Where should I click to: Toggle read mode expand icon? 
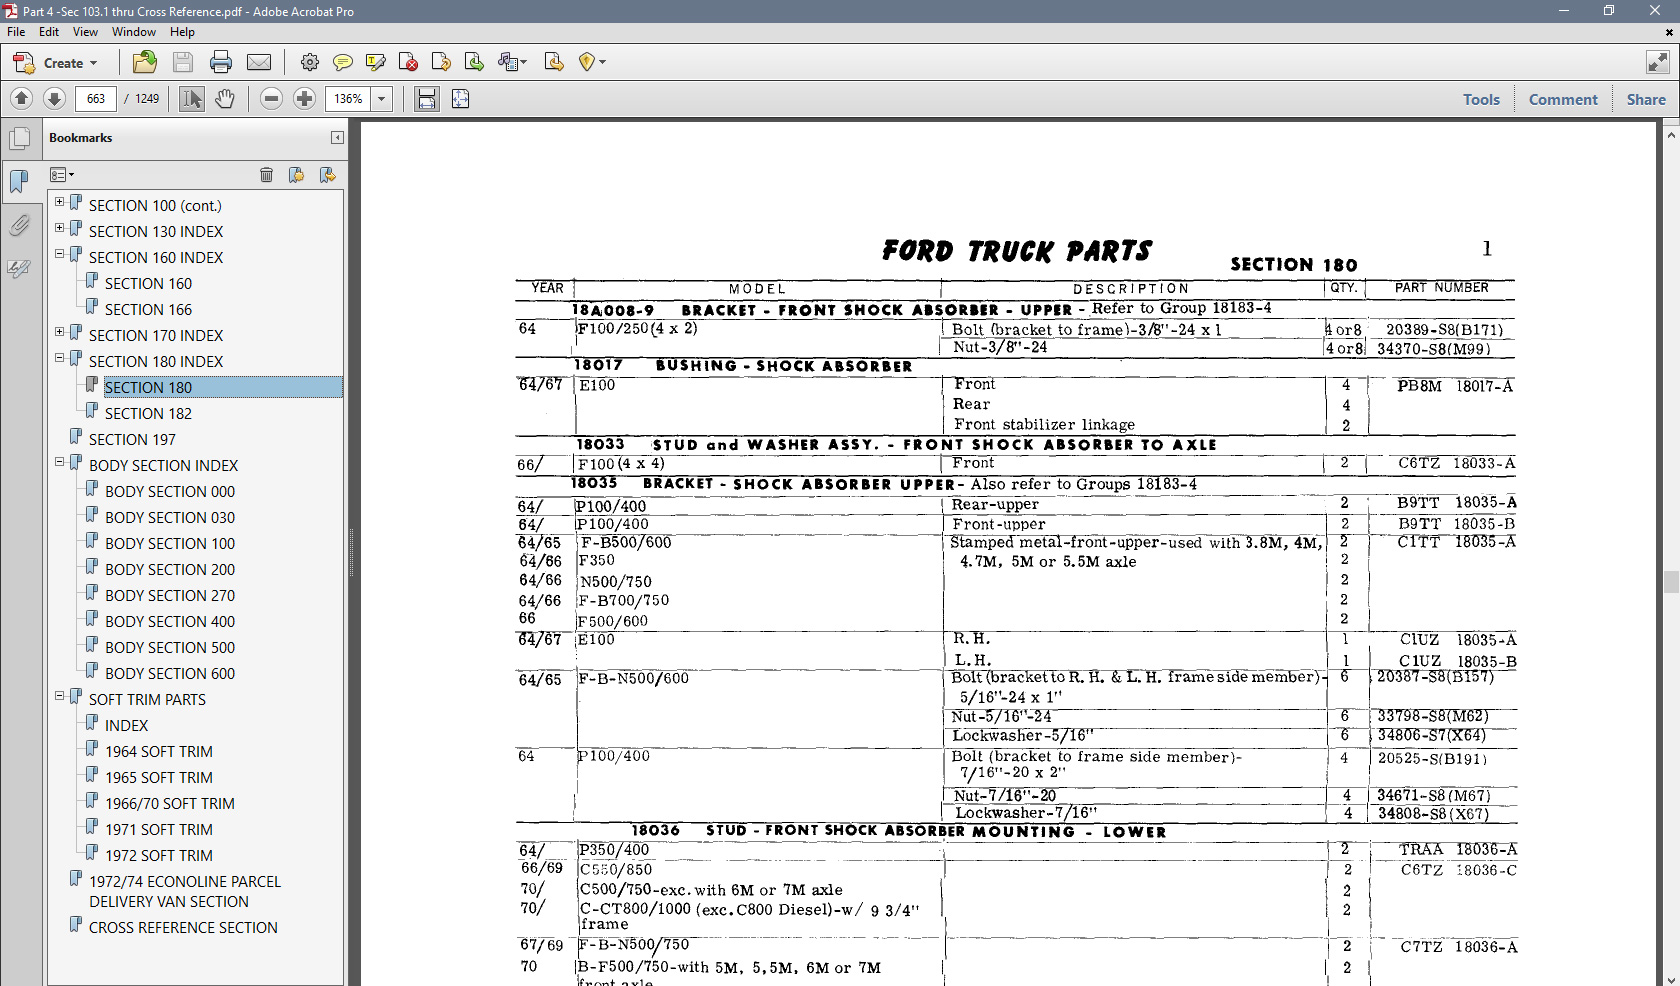coord(1657,62)
